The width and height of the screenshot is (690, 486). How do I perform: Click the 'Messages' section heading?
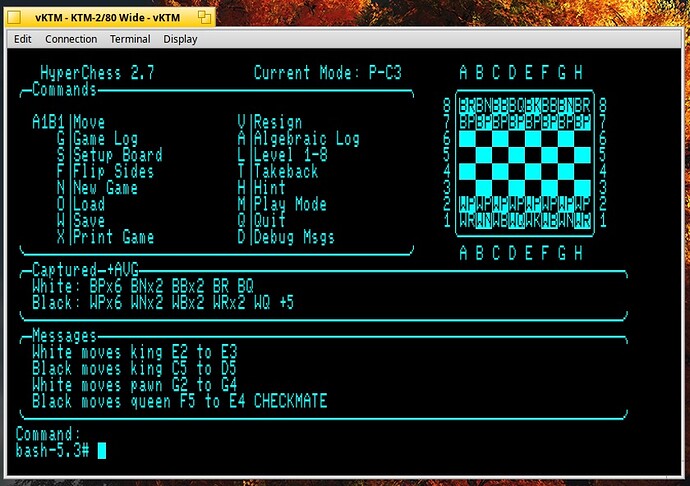(x=64, y=336)
